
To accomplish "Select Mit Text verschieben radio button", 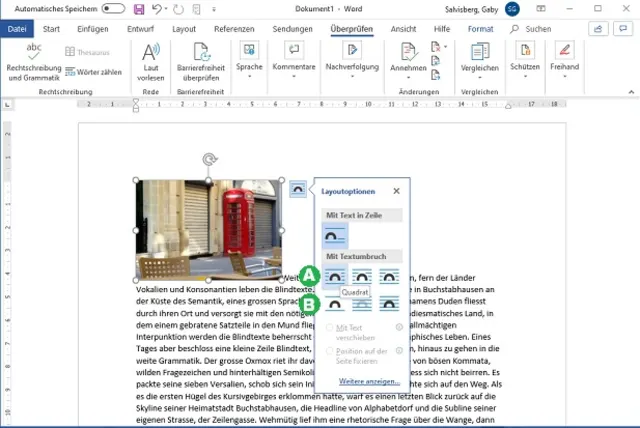I will click(x=331, y=327).
